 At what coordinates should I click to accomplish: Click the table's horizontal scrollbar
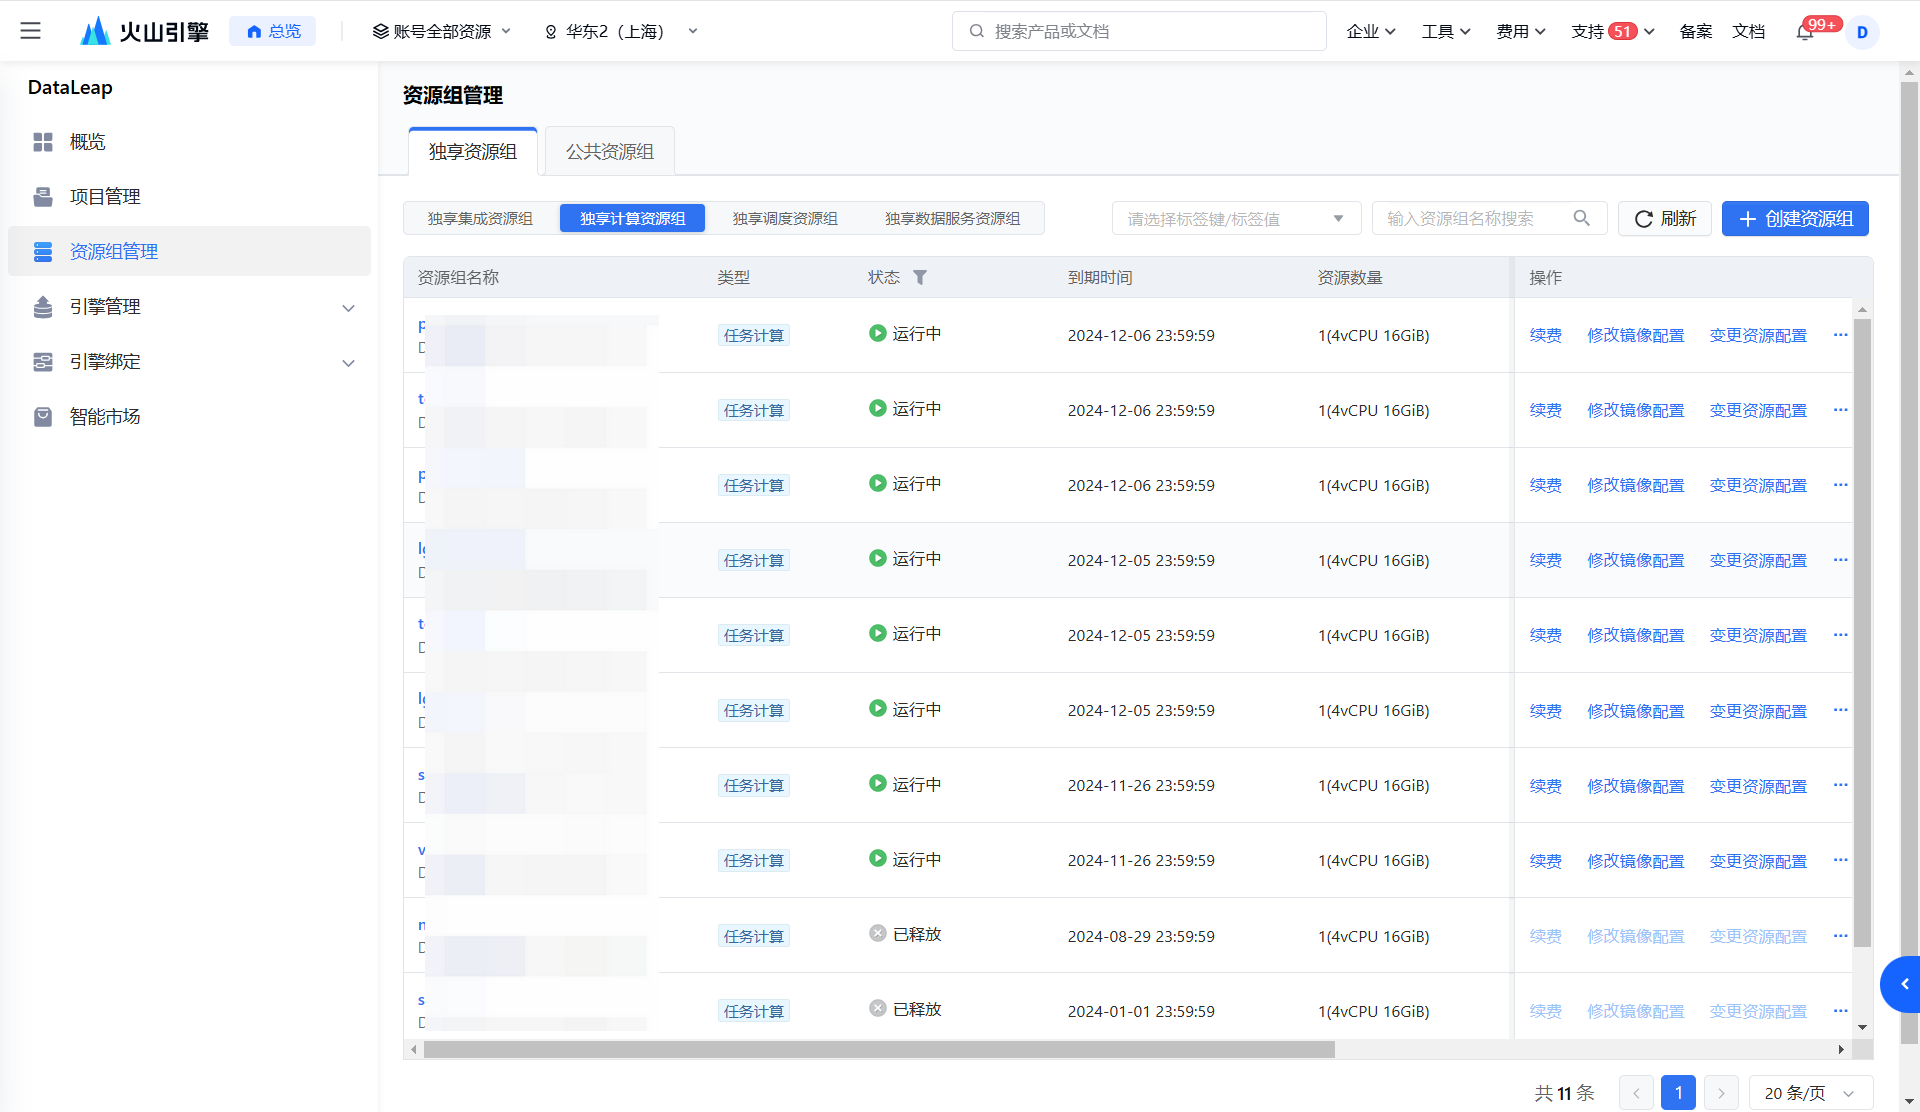pos(879,1049)
